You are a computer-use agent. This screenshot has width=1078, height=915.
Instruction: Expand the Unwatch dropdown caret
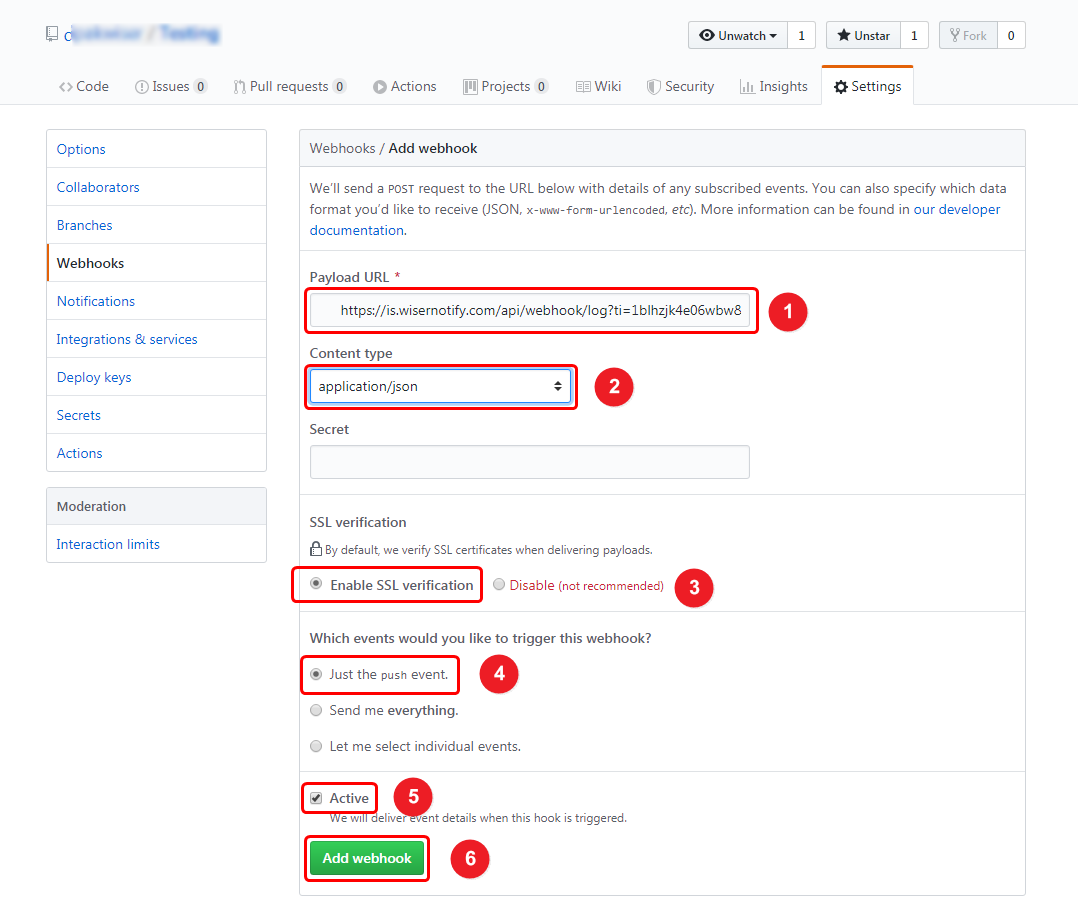point(773,36)
